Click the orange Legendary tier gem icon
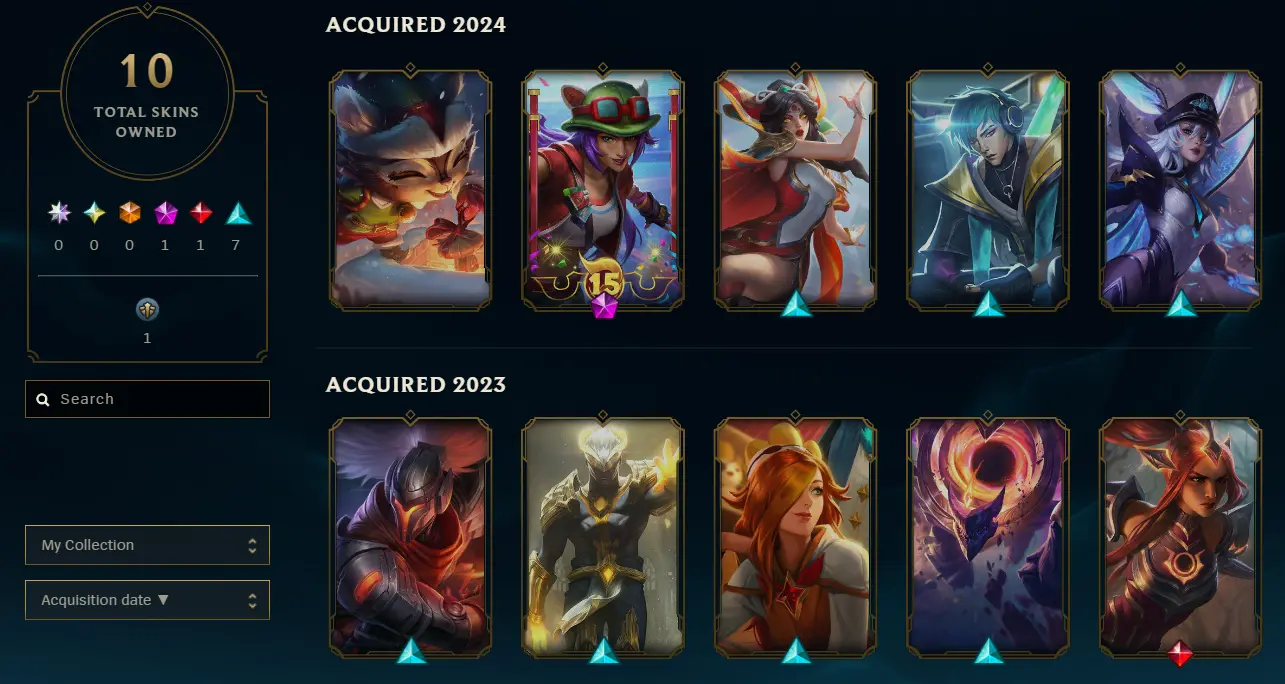The width and height of the screenshot is (1285, 684). pyautogui.click(x=130, y=213)
